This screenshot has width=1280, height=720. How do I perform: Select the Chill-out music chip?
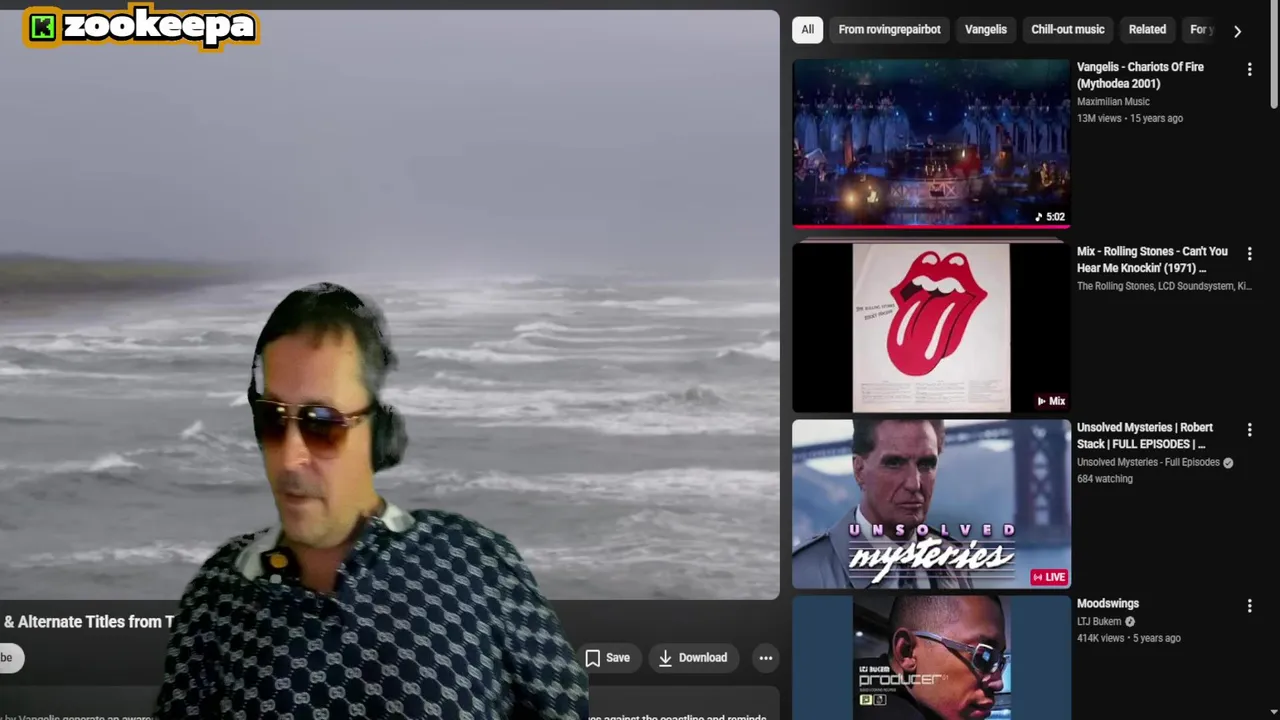coord(1068,30)
